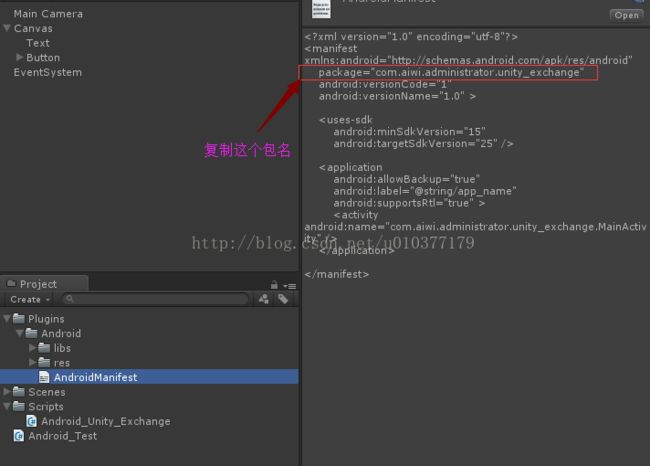Click the android:targetSdkVersion line
The width and height of the screenshot is (650, 466).
pyautogui.click(x=423, y=144)
